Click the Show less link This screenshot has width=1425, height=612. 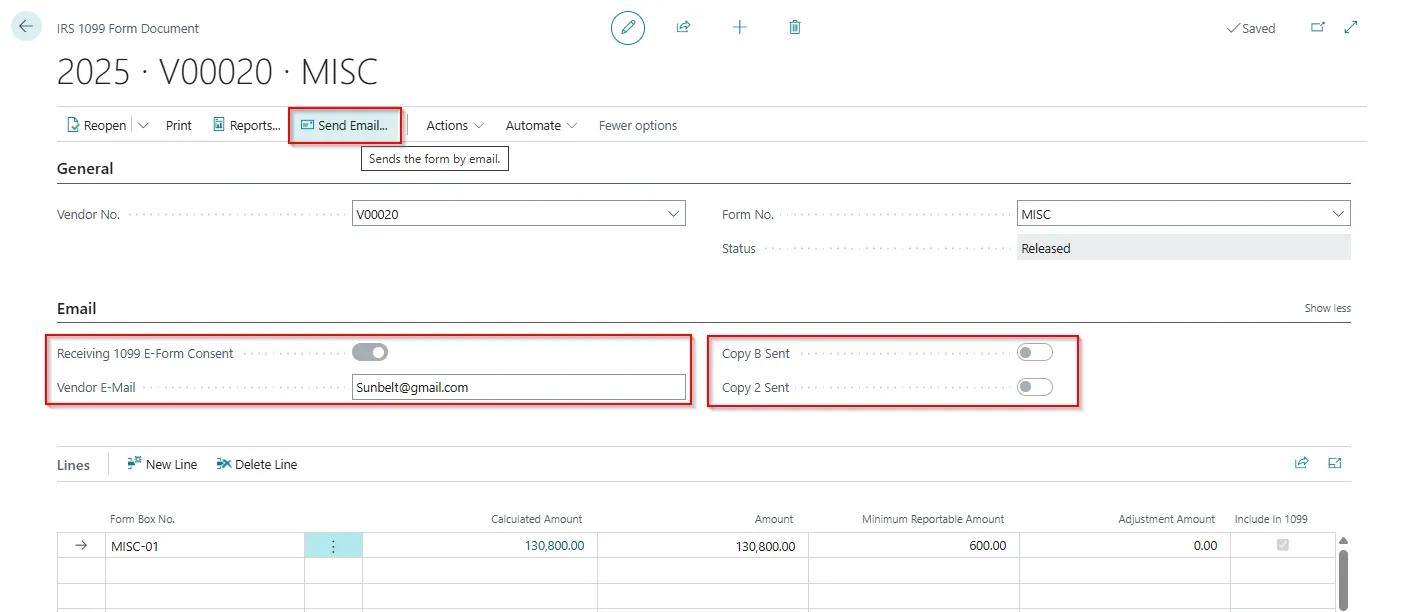pyautogui.click(x=1327, y=308)
